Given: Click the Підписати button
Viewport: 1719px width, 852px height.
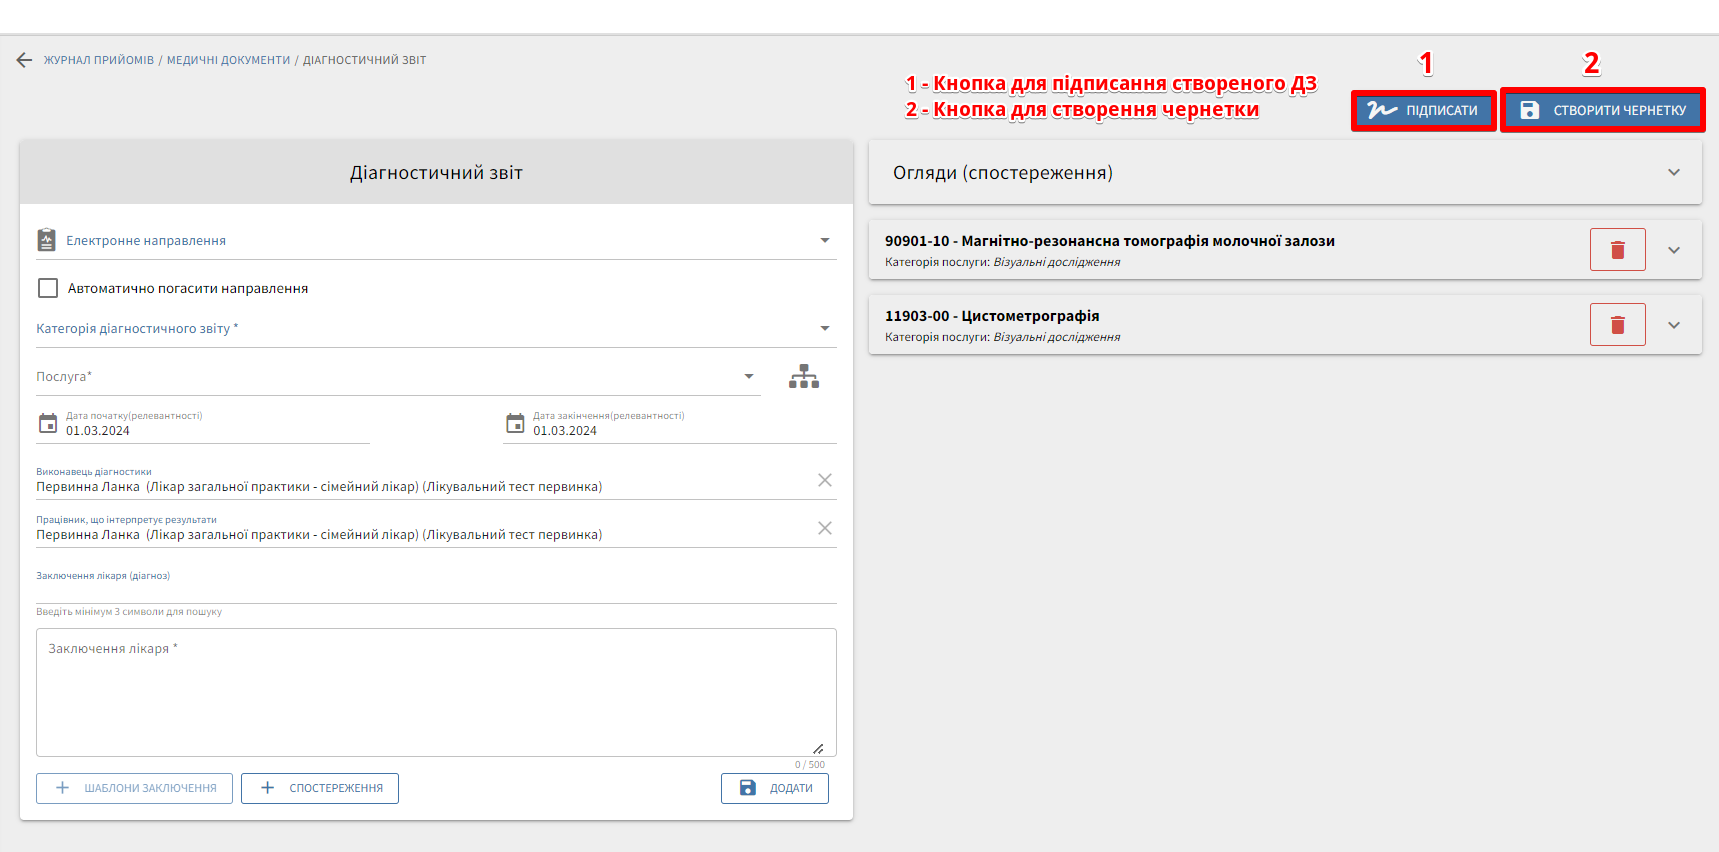Looking at the screenshot, I should pyautogui.click(x=1424, y=110).
